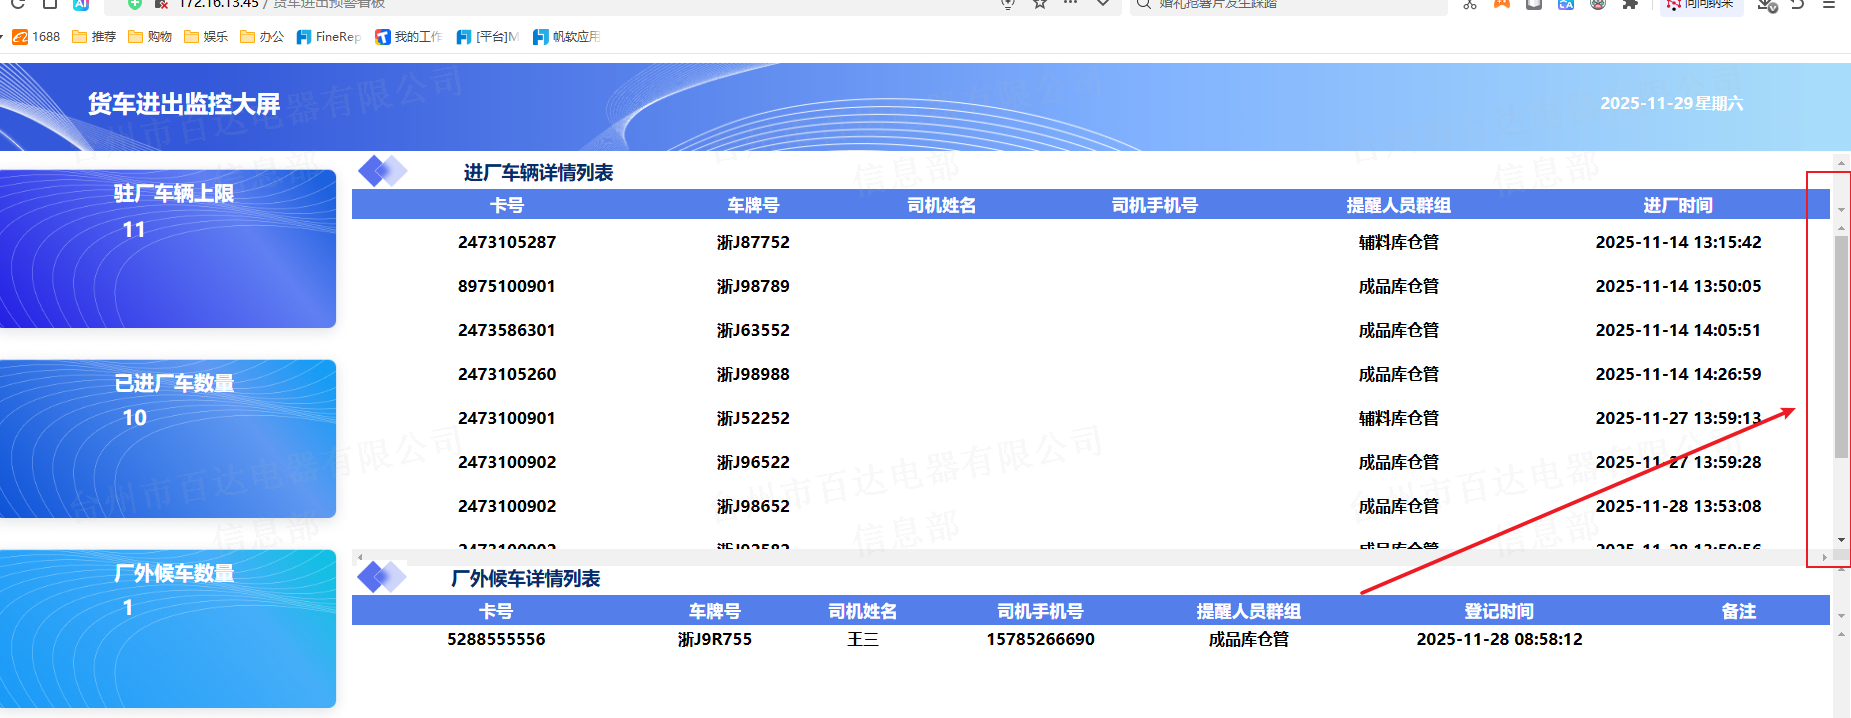Open the 办公 bookmark folder
This screenshot has height=718, width=1851.
coord(262,37)
